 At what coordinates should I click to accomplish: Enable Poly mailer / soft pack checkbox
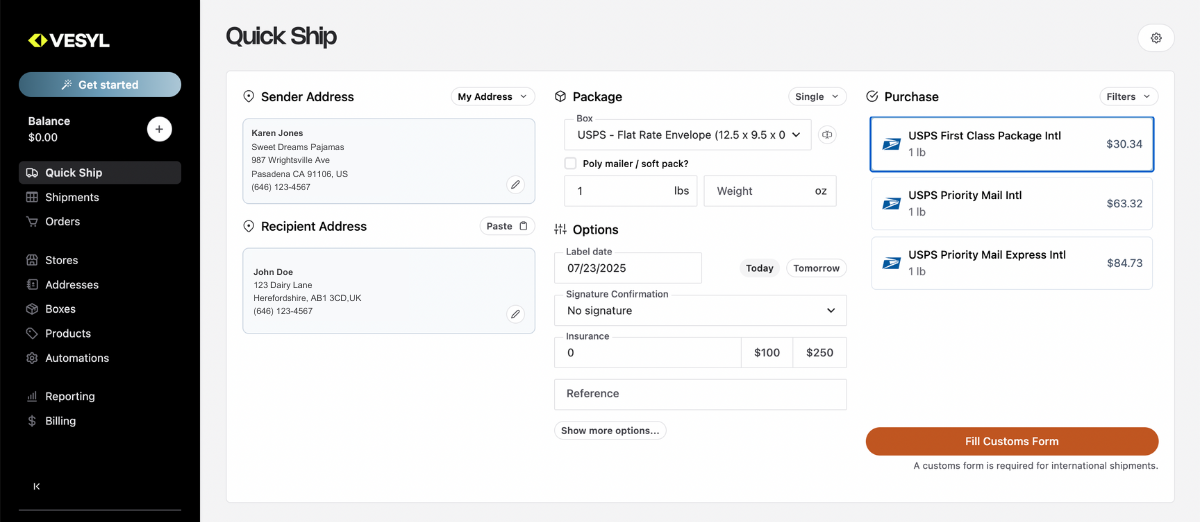(570, 163)
